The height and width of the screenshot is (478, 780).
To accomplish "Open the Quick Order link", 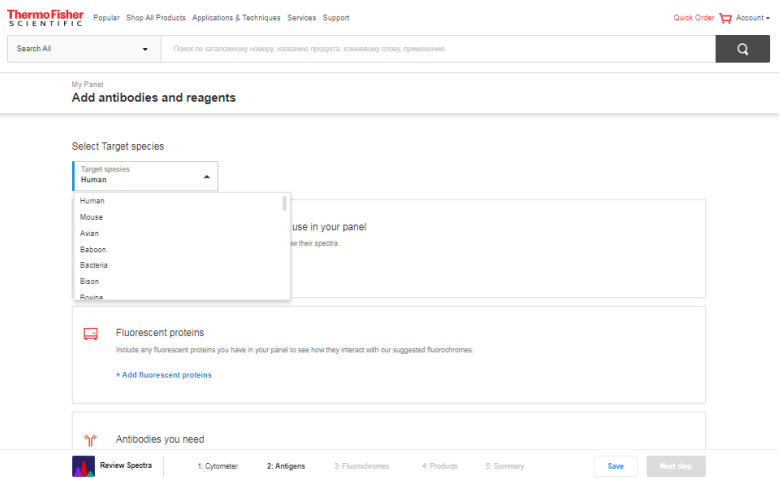I will click(693, 18).
